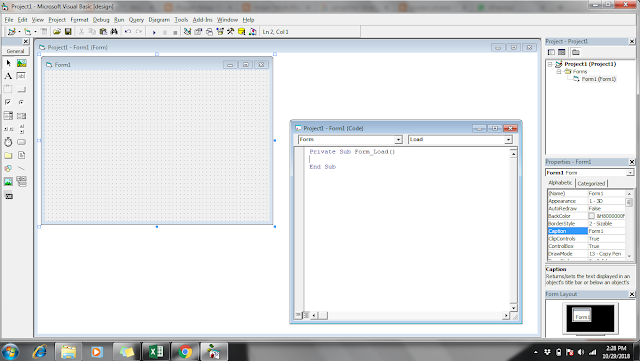Select the FileListBox control tool

click(x=22, y=156)
